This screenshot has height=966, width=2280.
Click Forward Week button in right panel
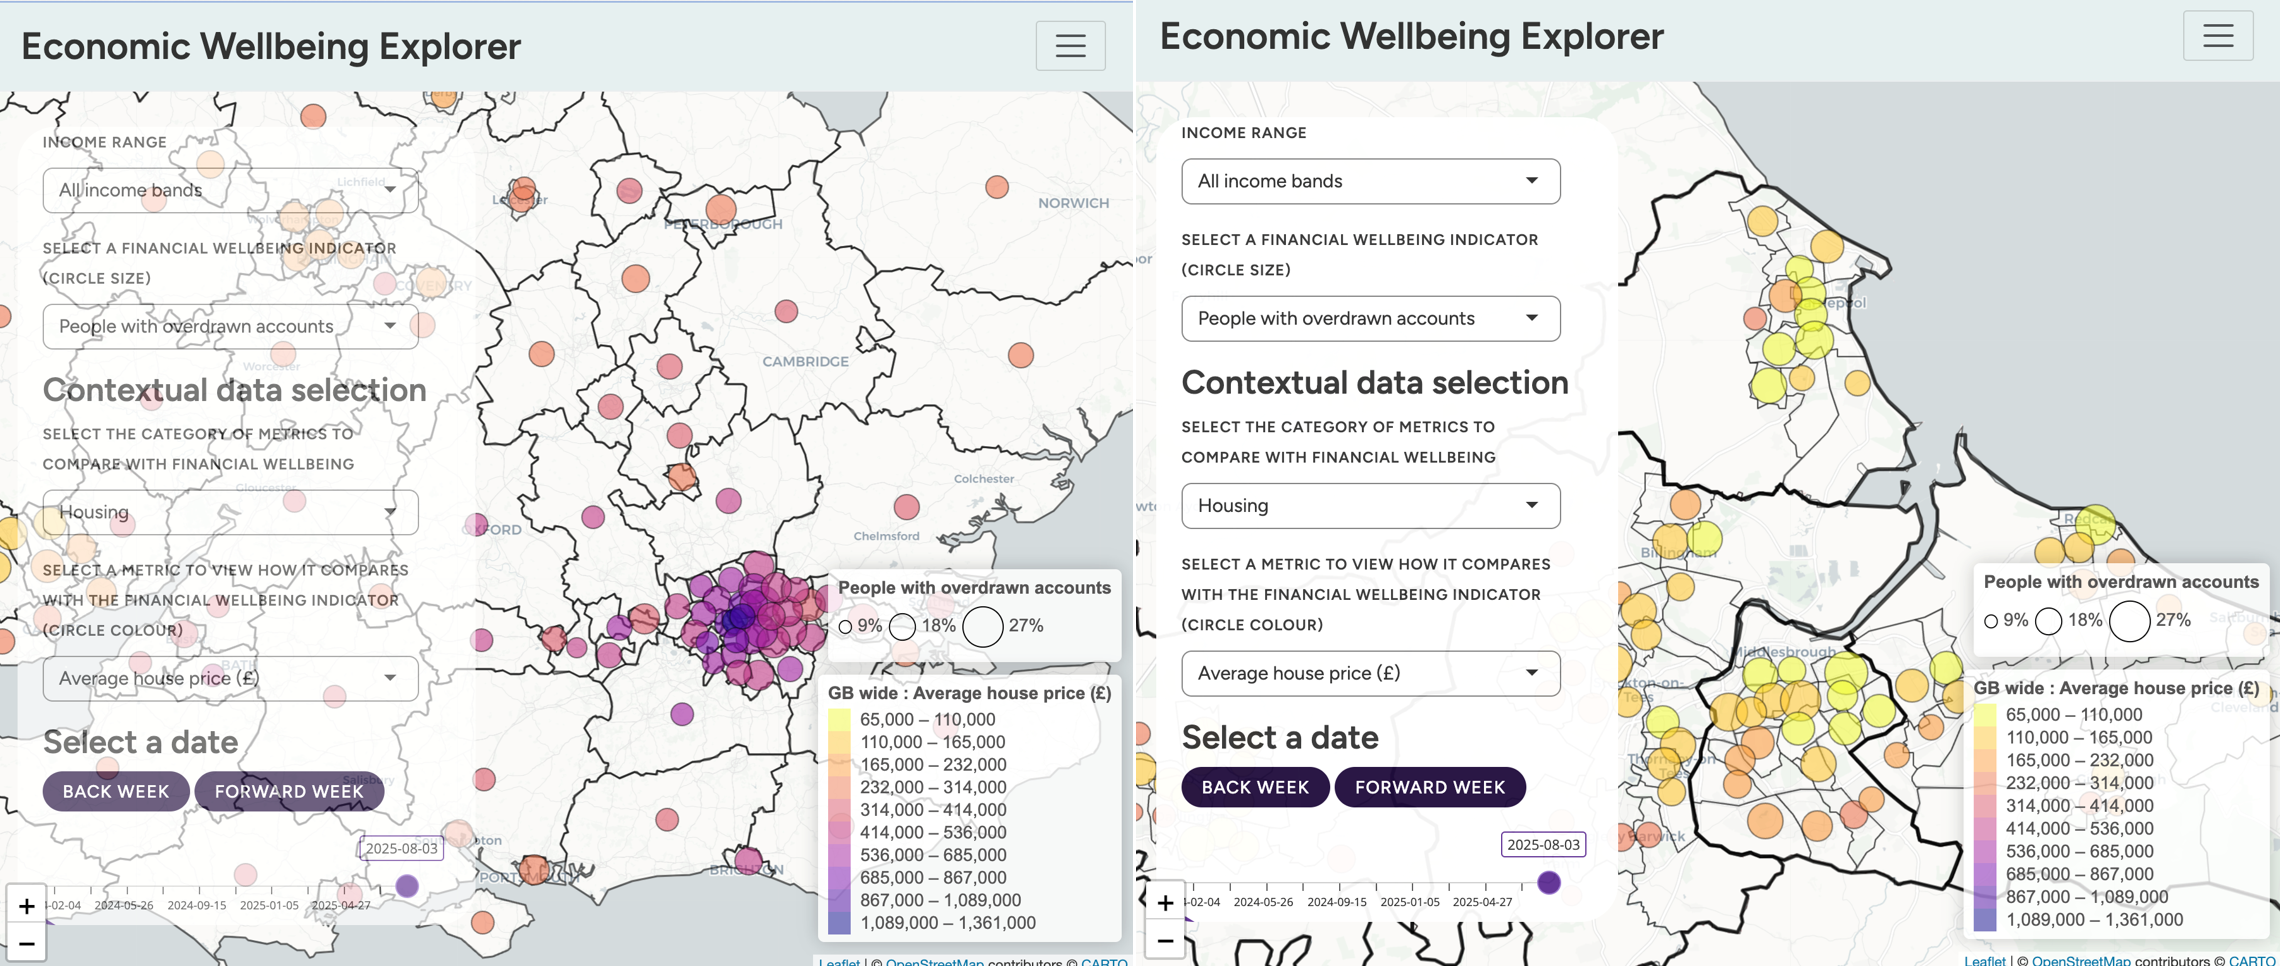1429,787
